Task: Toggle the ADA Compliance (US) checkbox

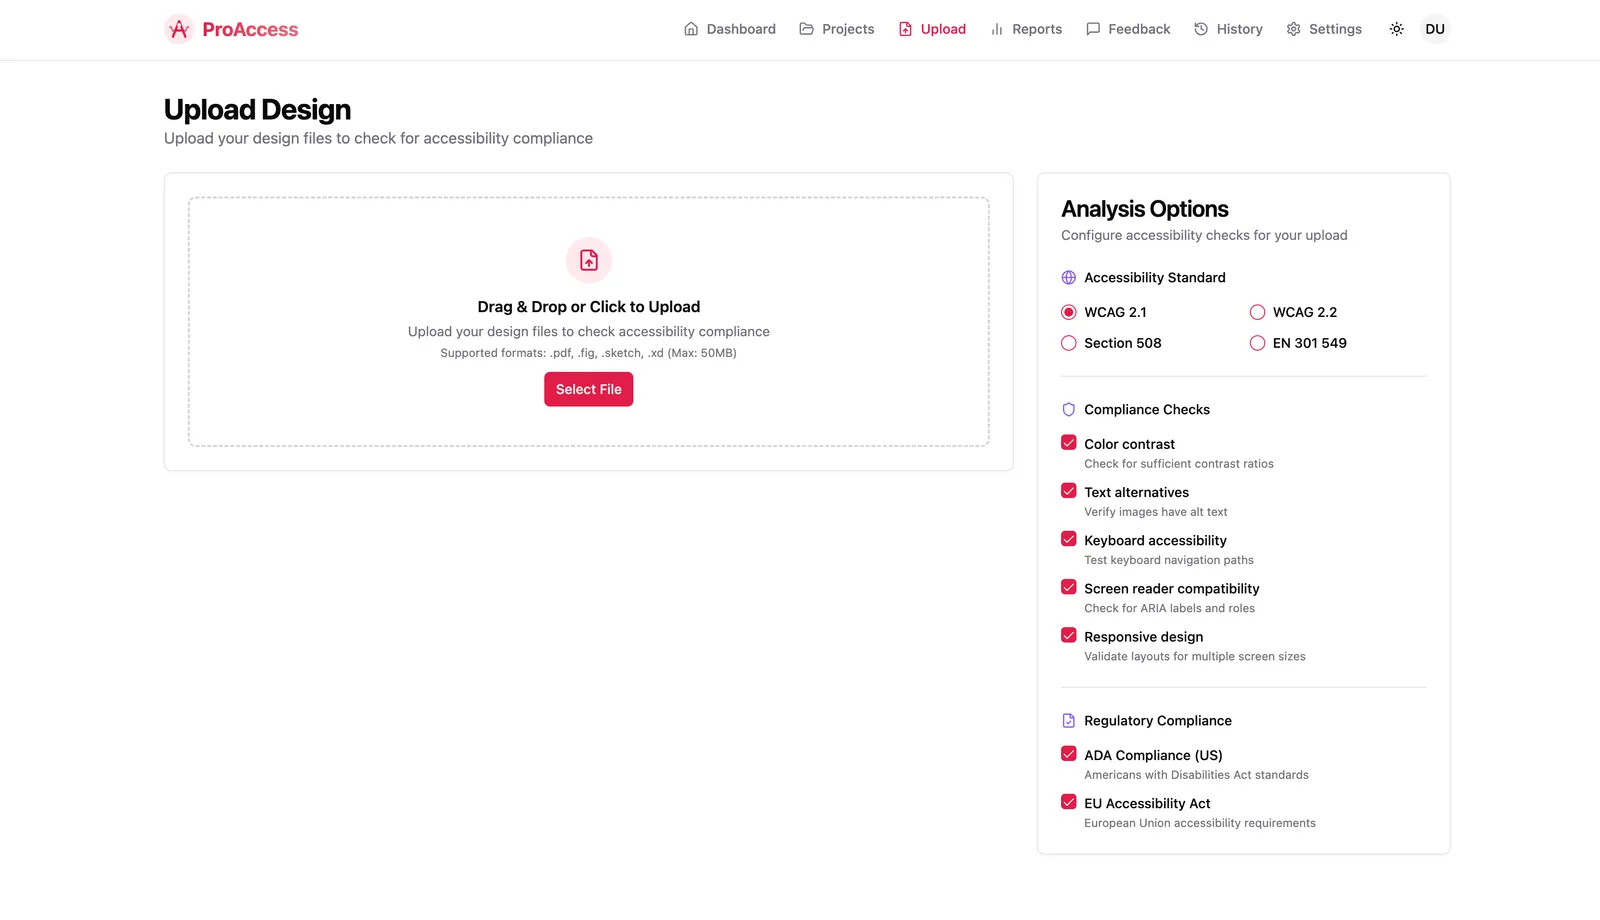Action: [1068, 754]
